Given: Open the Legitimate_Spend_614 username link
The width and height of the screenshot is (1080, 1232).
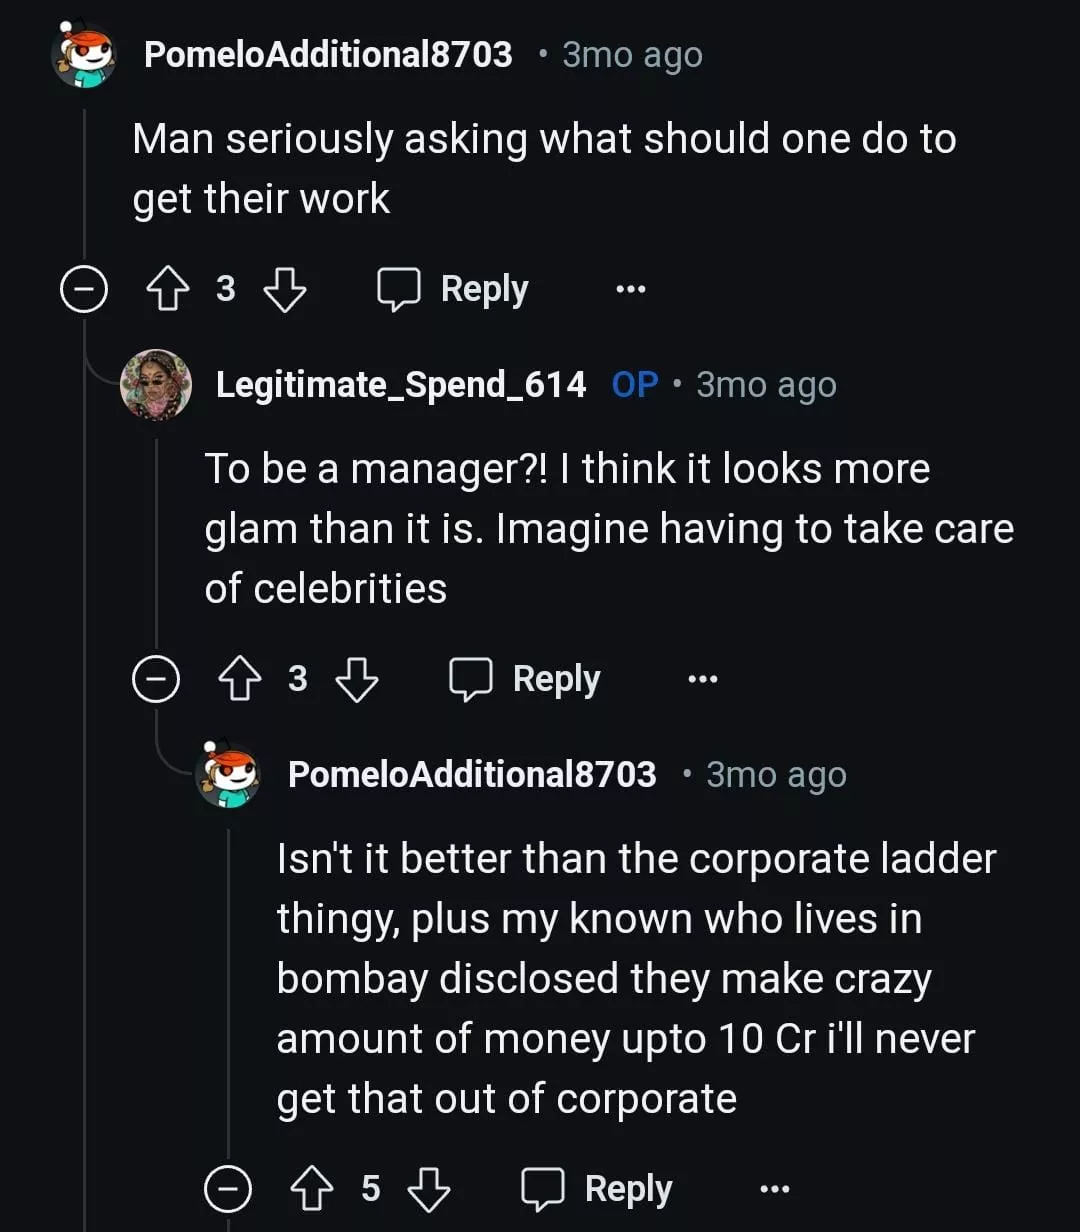Looking at the screenshot, I should click(401, 385).
